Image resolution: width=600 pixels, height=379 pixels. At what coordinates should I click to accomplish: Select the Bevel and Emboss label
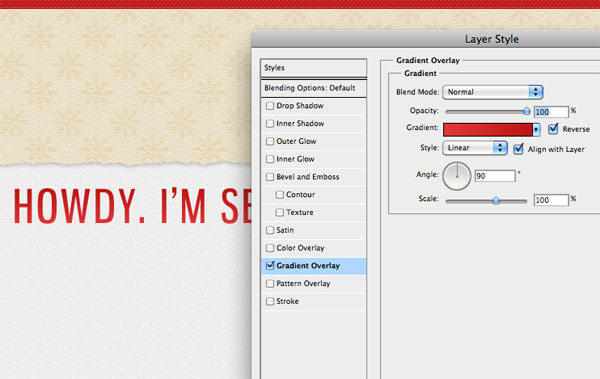(308, 177)
